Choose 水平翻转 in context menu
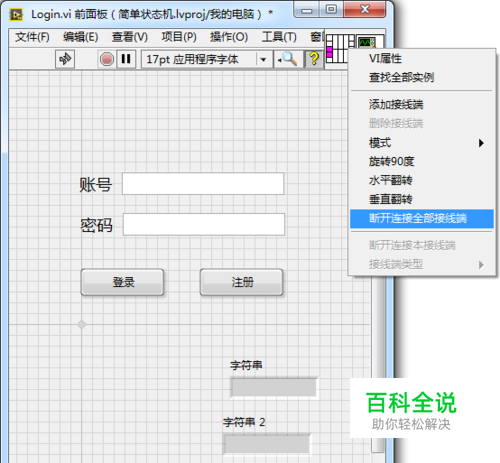Viewport: 500px width, 463px height. coord(421,180)
